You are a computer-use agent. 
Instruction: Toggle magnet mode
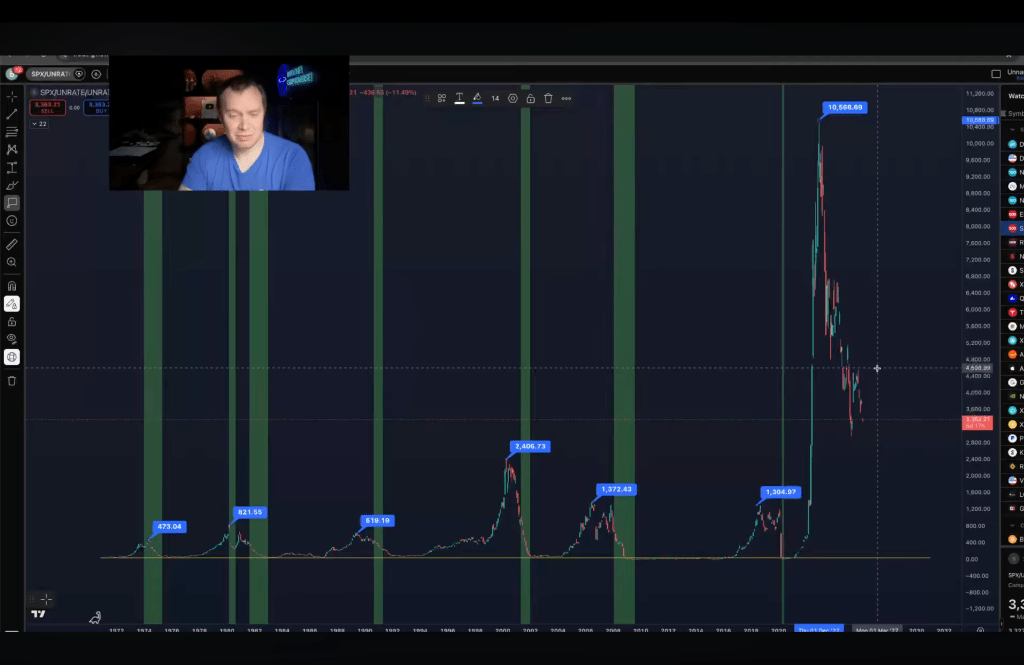pyautogui.click(x=12, y=285)
